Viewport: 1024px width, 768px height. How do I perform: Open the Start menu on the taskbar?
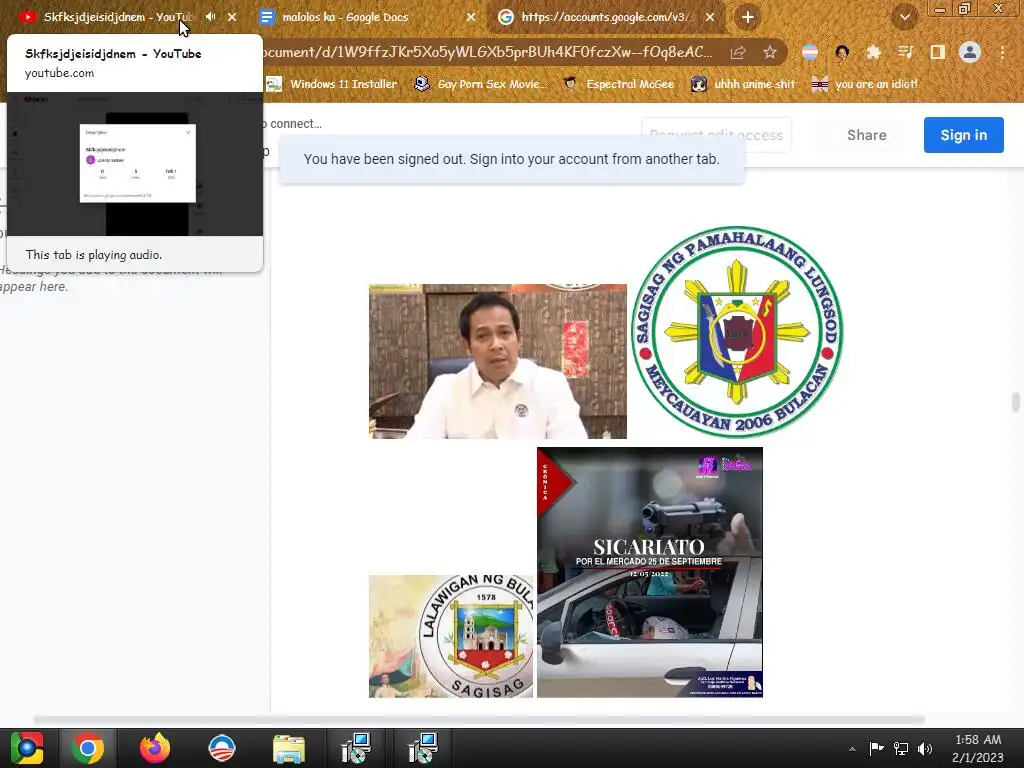pos(27,748)
